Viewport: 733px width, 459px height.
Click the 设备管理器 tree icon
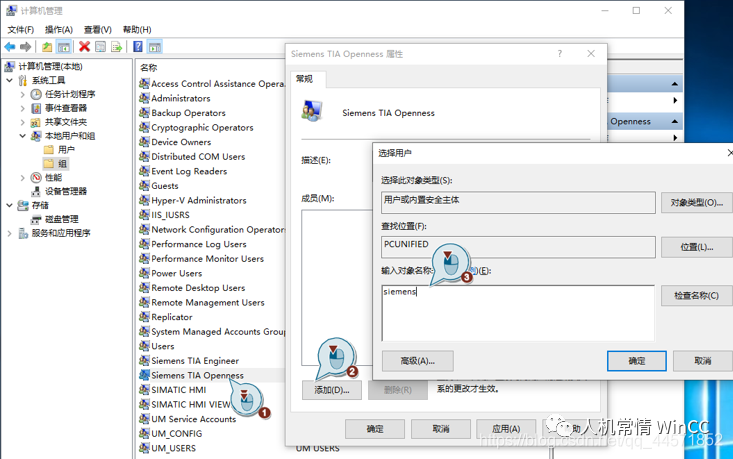click(x=36, y=191)
